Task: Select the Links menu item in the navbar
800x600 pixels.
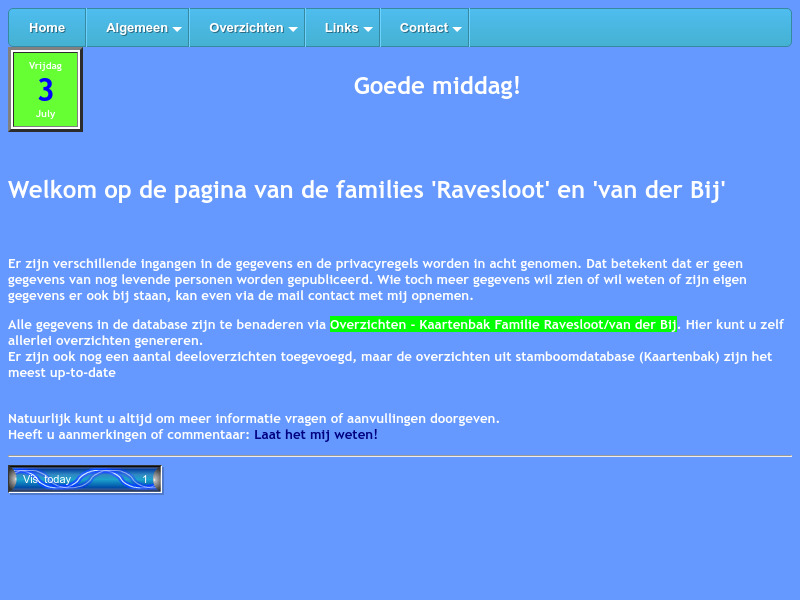Action: pyautogui.click(x=340, y=28)
